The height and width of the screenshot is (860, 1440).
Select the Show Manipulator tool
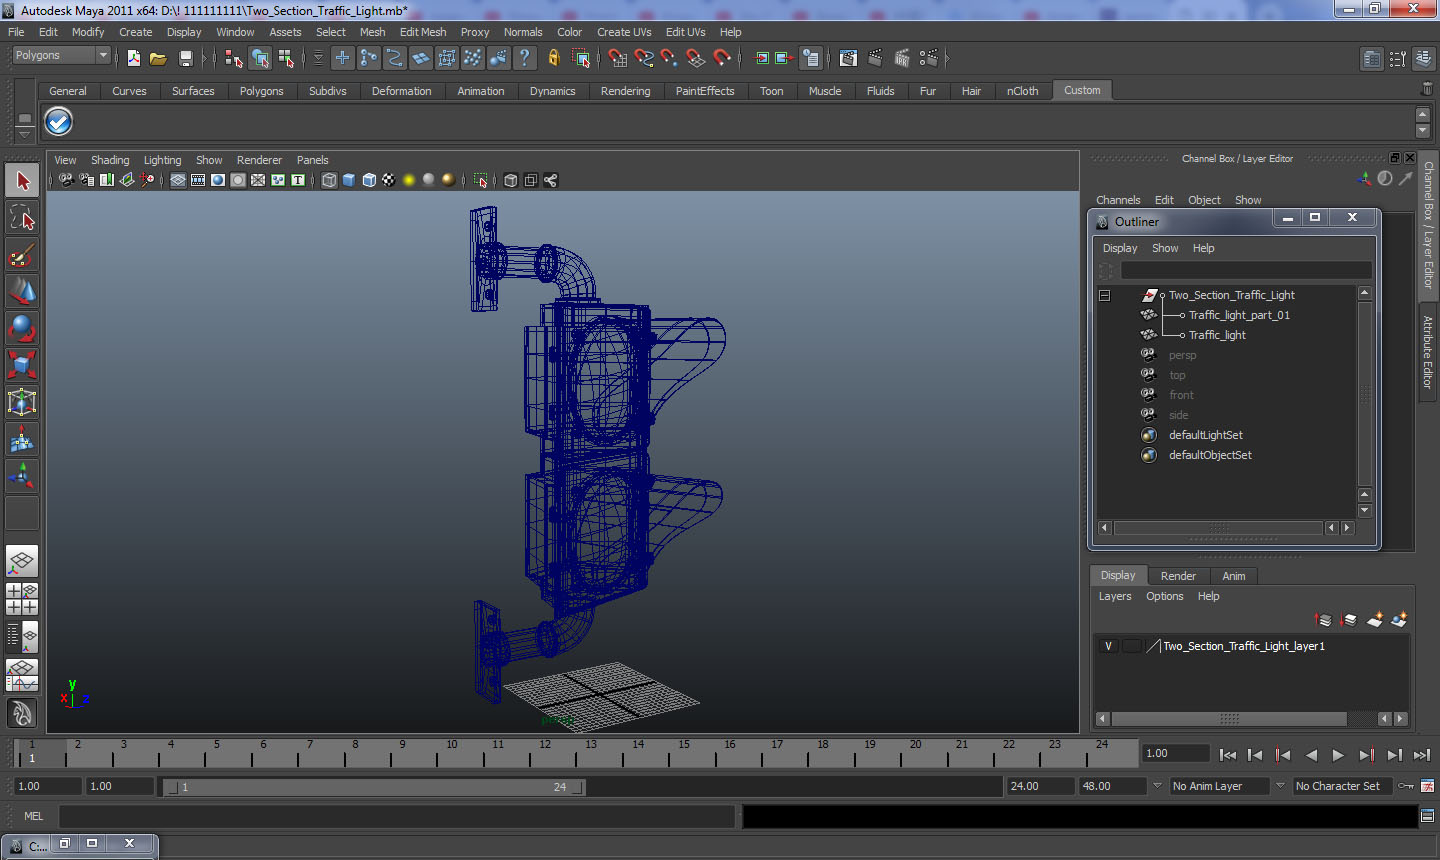[x=22, y=476]
